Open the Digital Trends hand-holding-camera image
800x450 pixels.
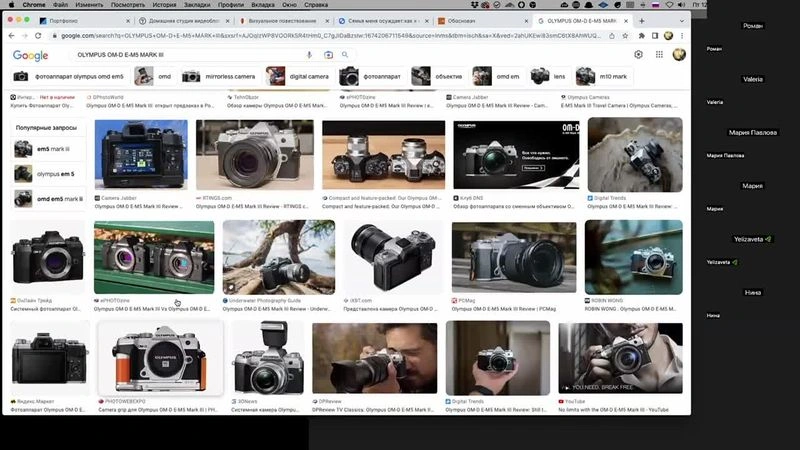pos(498,358)
